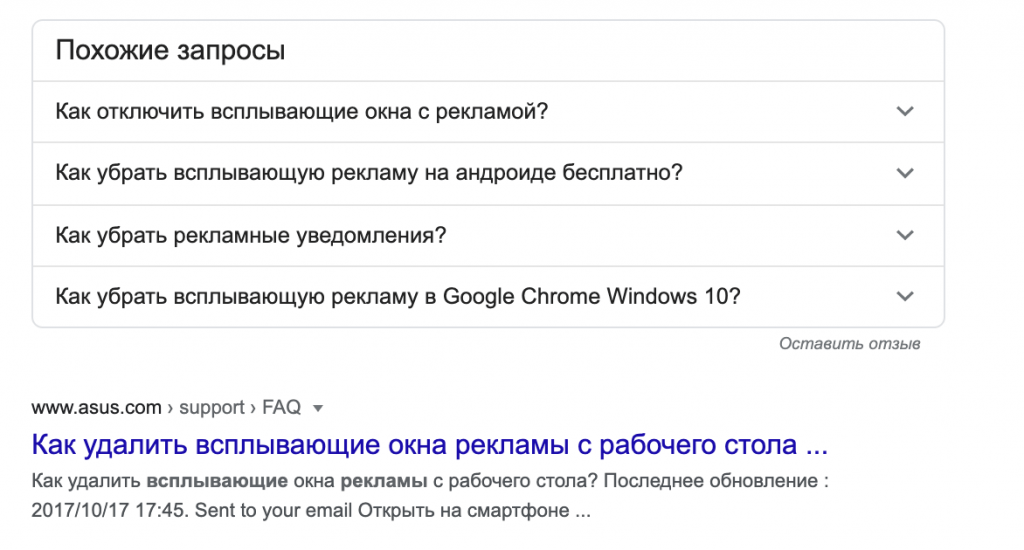Image resolution: width=1024 pixels, height=550 pixels.
Task: Click Последнее обновление text in the snippet
Action: pos(711,481)
